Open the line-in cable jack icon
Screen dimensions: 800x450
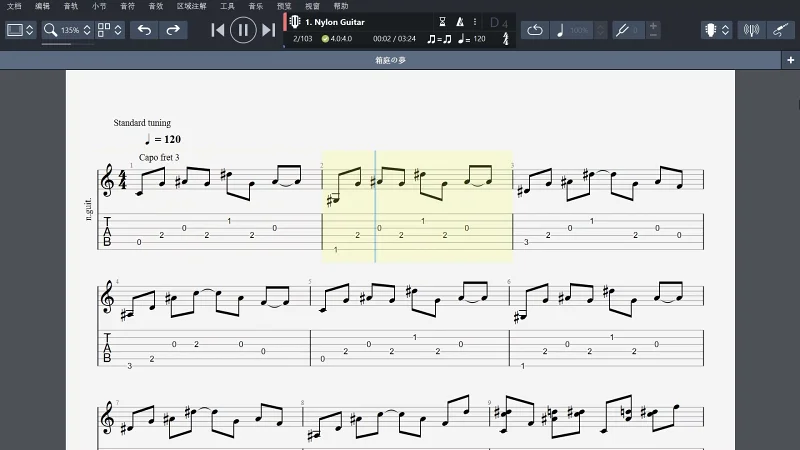(780, 30)
